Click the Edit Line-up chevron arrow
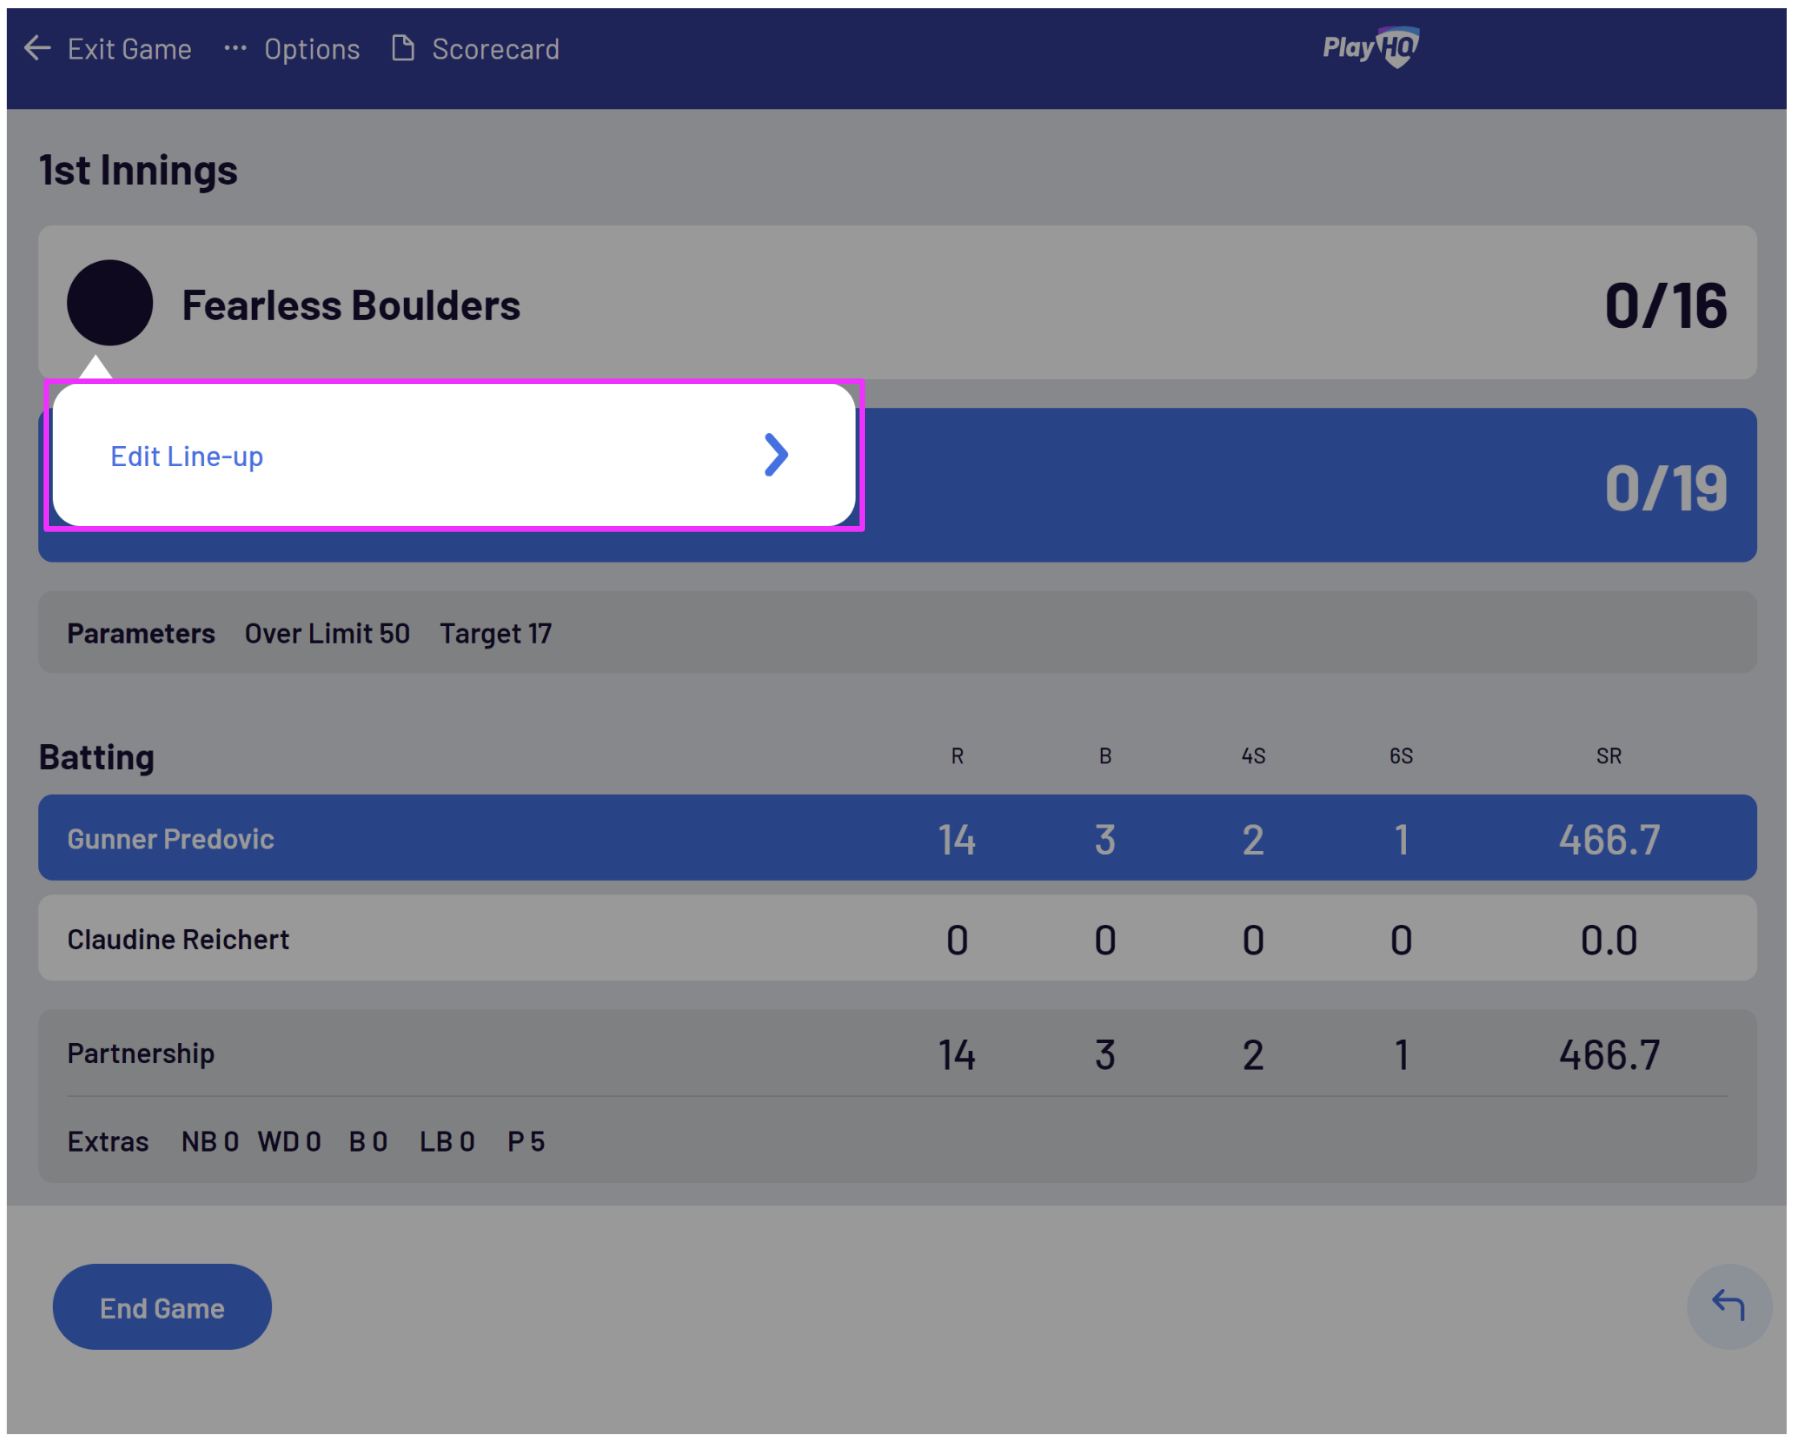This screenshot has width=1808, height=1445. pos(776,456)
